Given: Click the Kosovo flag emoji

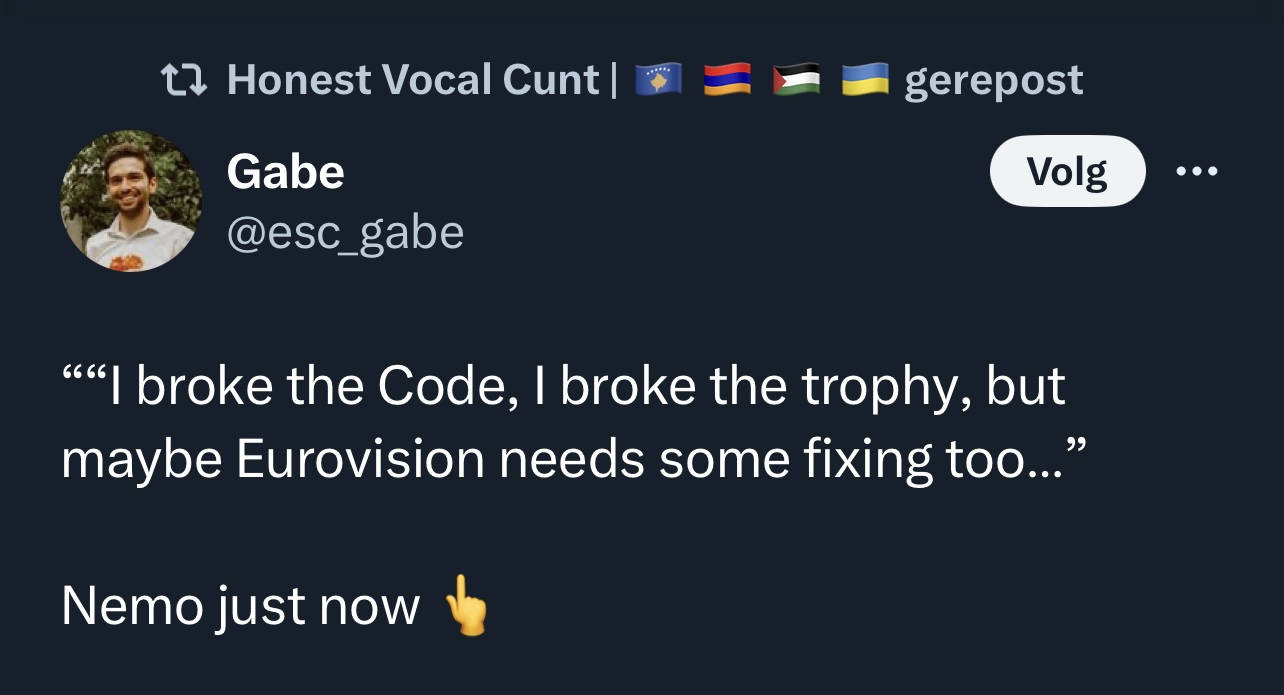Looking at the screenshot, I should [x=658, y=80].
